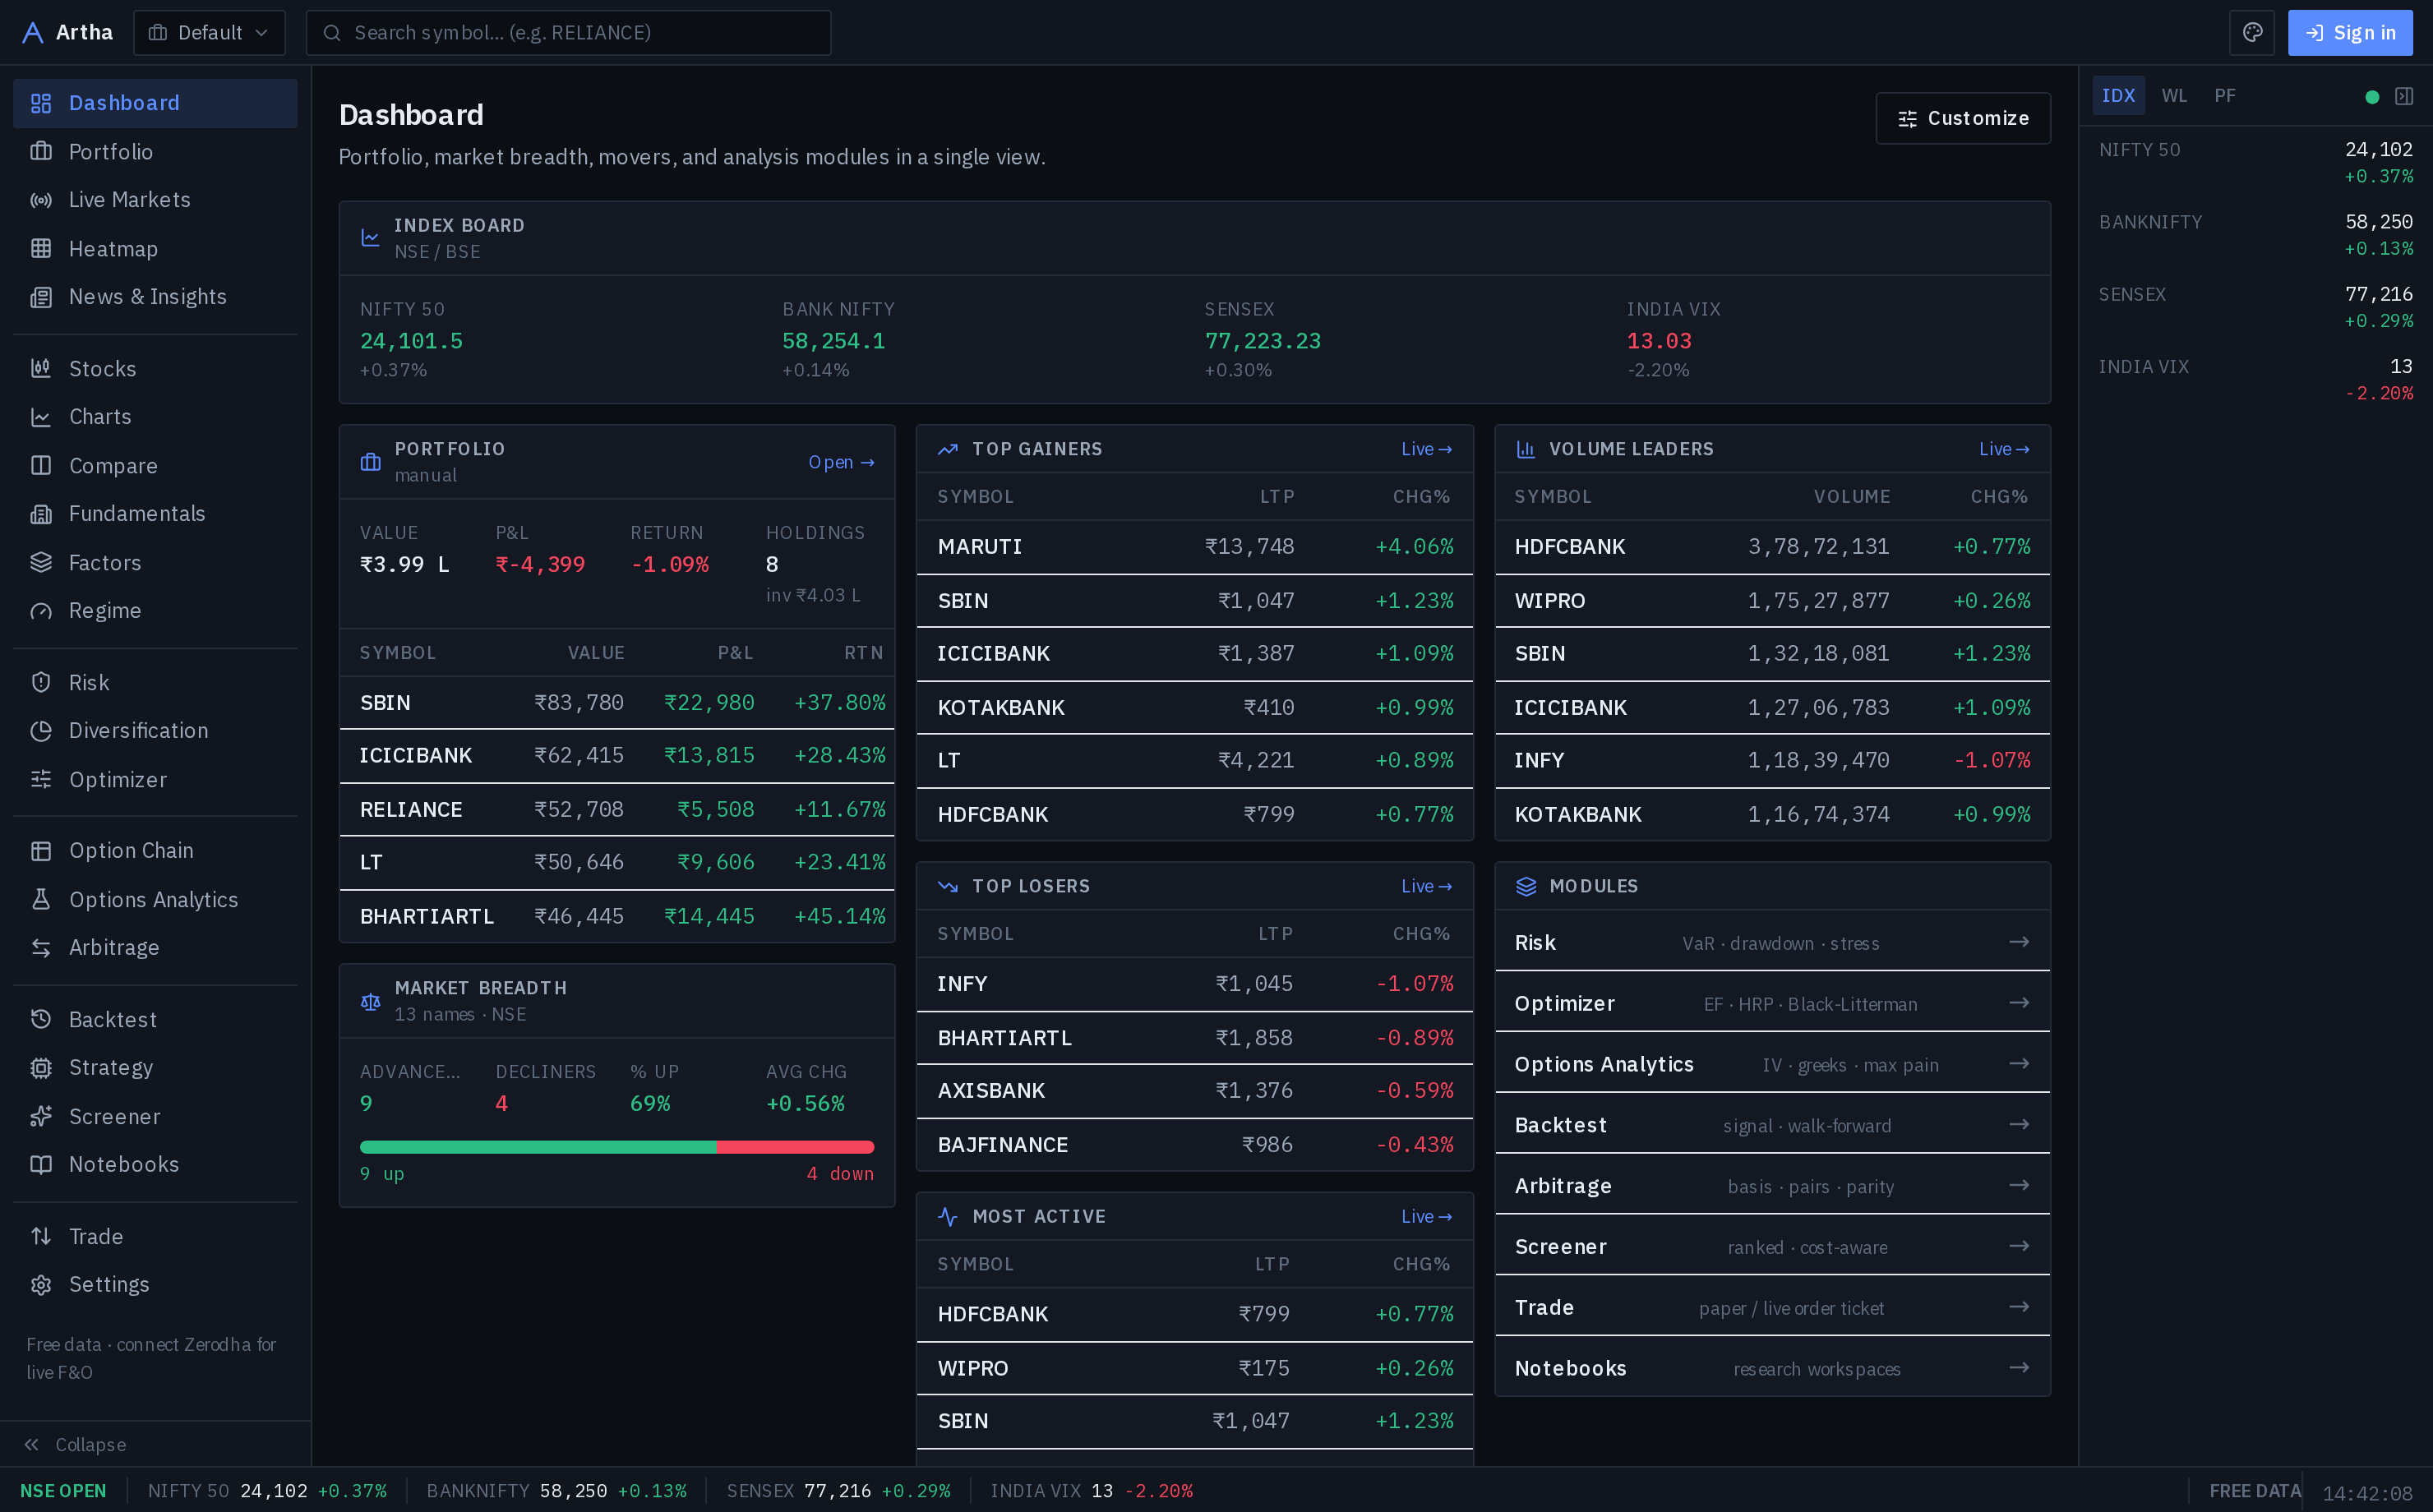Open the Regime page
This screenshot has width=2433, height=1512.
click(x=155, y=610)
